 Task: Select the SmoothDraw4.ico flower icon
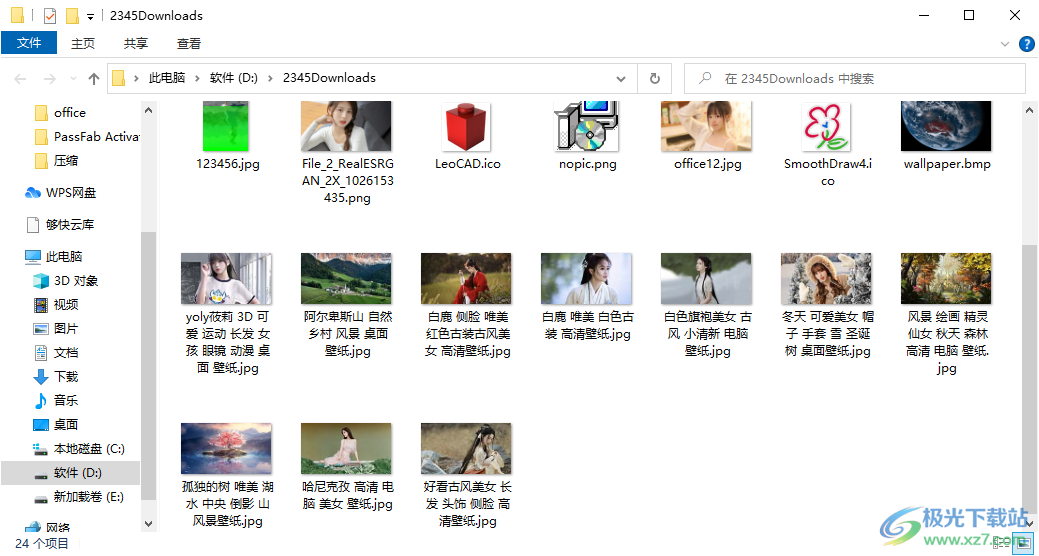coord(826,126)
